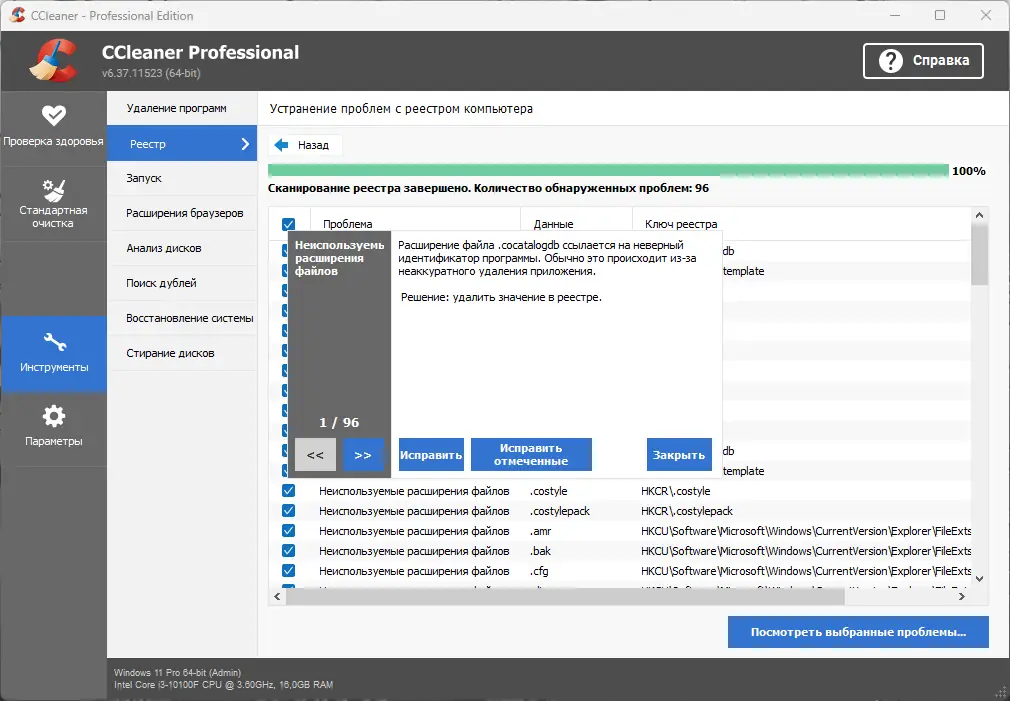Click scroll down arrow of results list
The width and height of the screenshot is (1010, 701).
(979, 579)
